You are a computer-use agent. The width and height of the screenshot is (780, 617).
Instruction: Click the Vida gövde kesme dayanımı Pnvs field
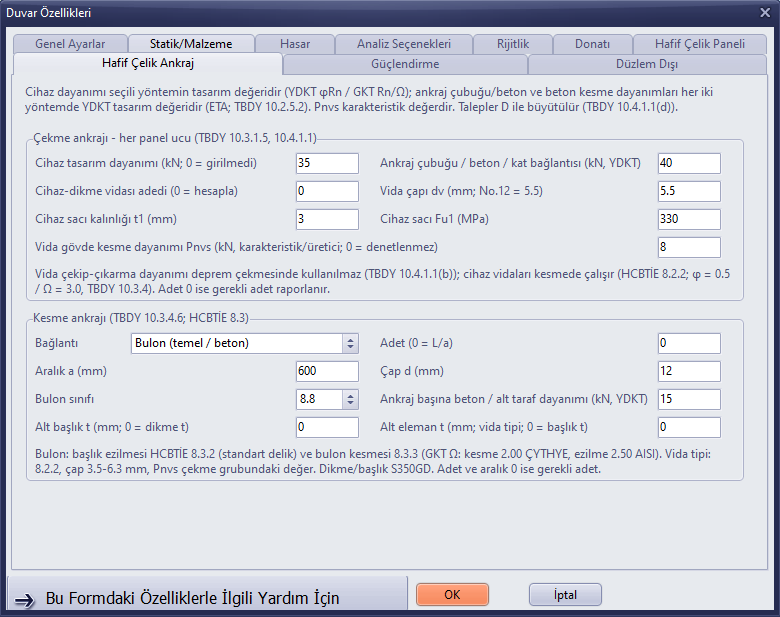pyautogui.click(x=689, y=247)
